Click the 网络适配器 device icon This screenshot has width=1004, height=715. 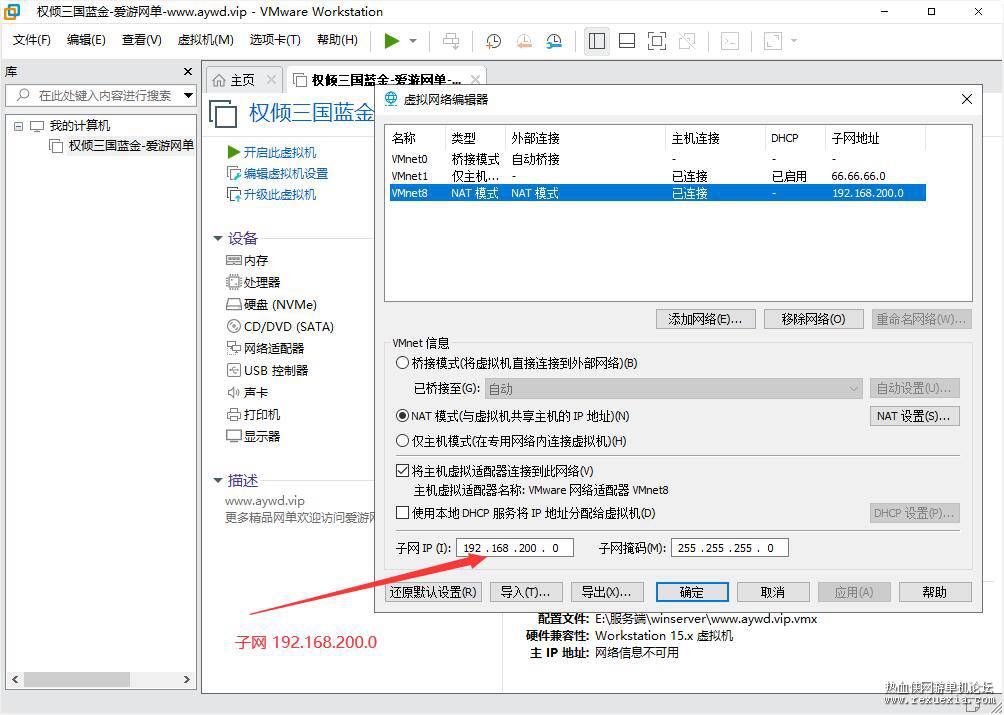click(233, 348)
